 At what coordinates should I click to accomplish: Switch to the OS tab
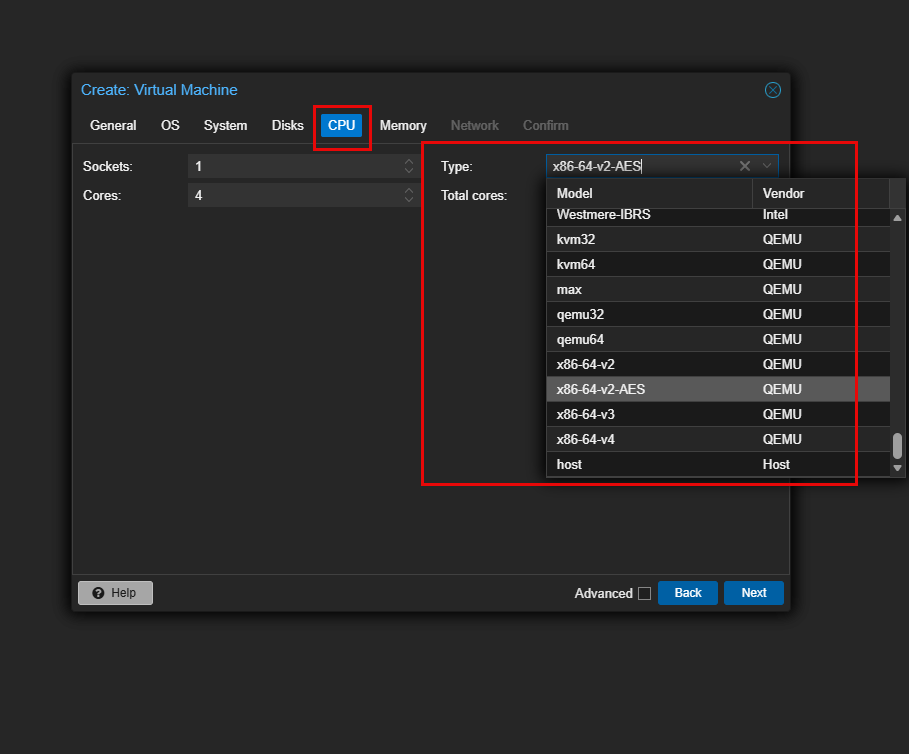(170, 125)
